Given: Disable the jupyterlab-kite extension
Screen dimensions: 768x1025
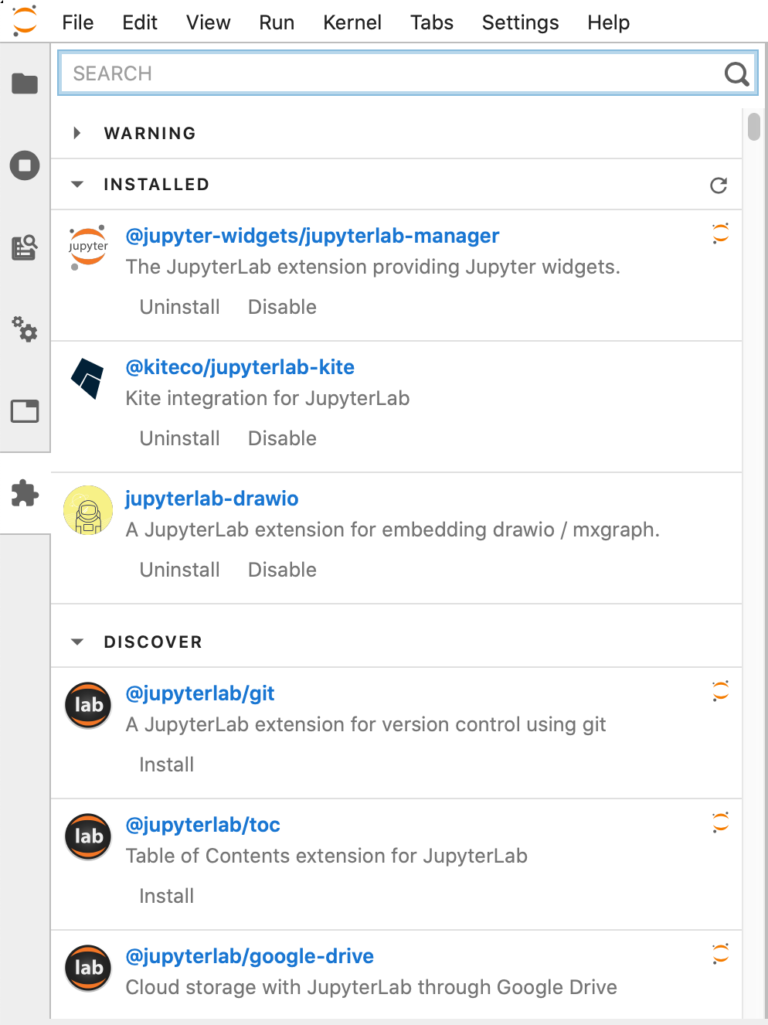Looking at the screenshot, I should click(282, 438).
